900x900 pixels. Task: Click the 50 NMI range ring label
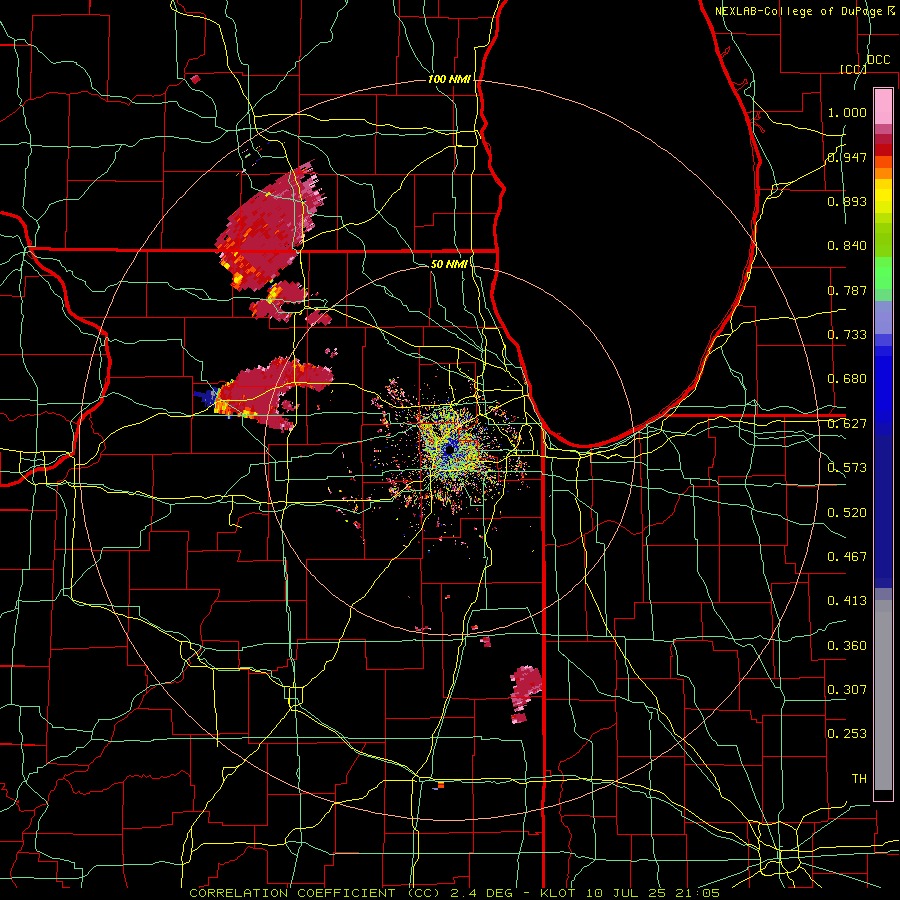point(449,264)
